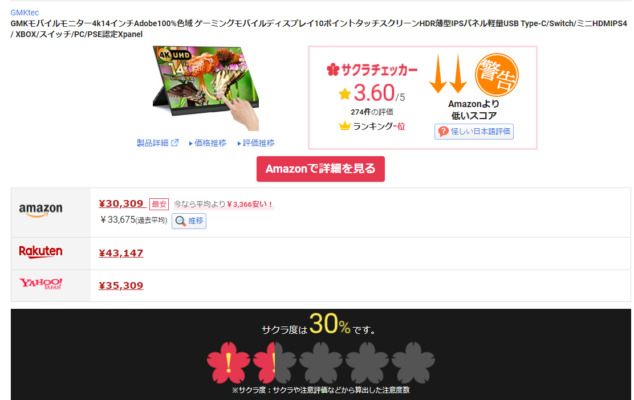Screen dimensions: 634x400
Task: Open Amazon price ¥30,309 link
Action: tap(121, 203)
